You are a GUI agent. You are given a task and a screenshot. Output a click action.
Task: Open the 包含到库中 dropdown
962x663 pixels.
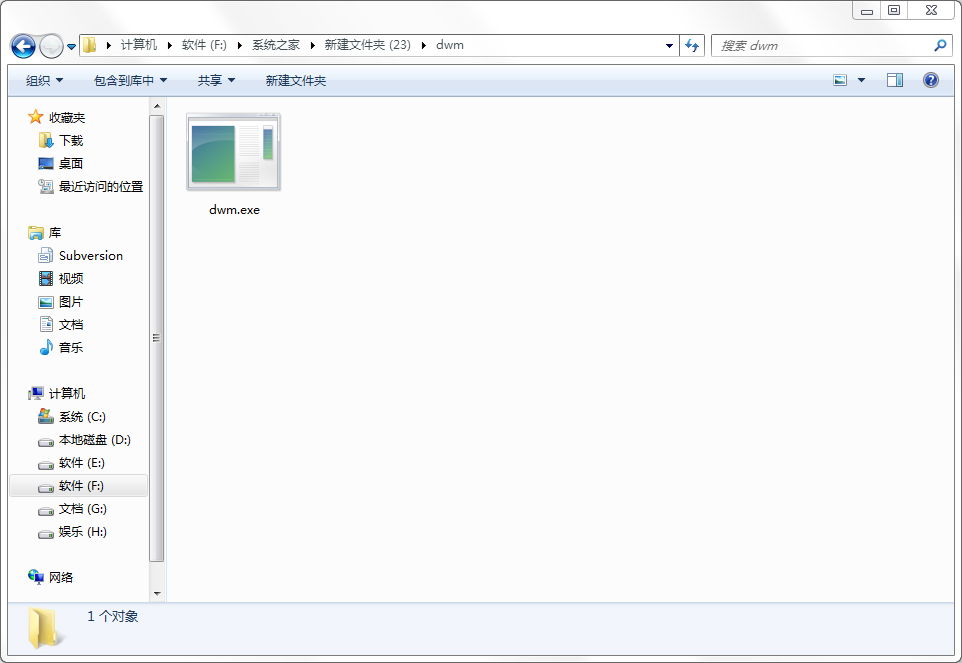[x=130, y=80]
